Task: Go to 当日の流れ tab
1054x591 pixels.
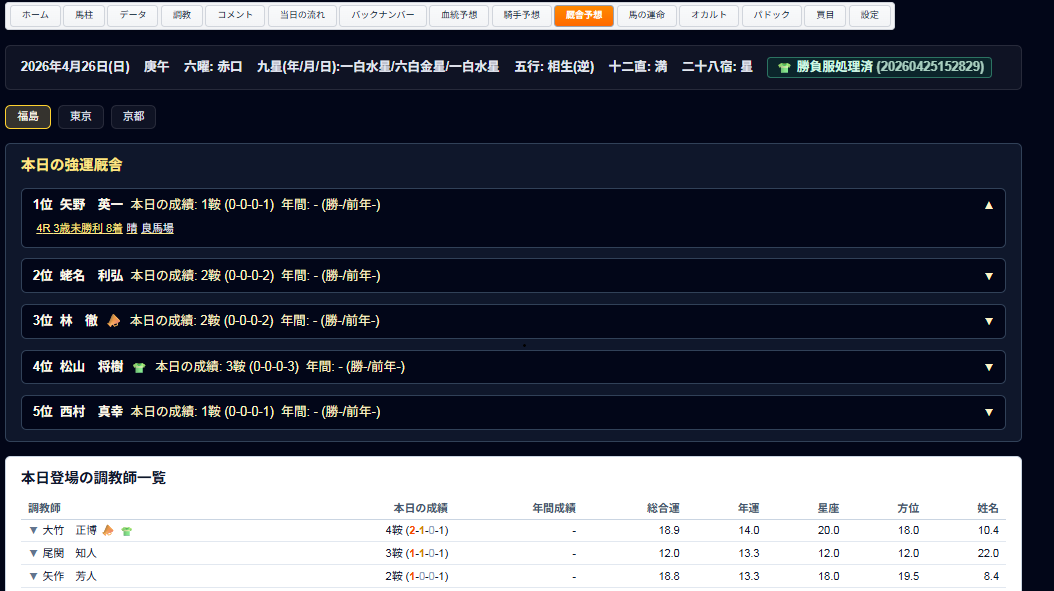Action: coord(302,15)
